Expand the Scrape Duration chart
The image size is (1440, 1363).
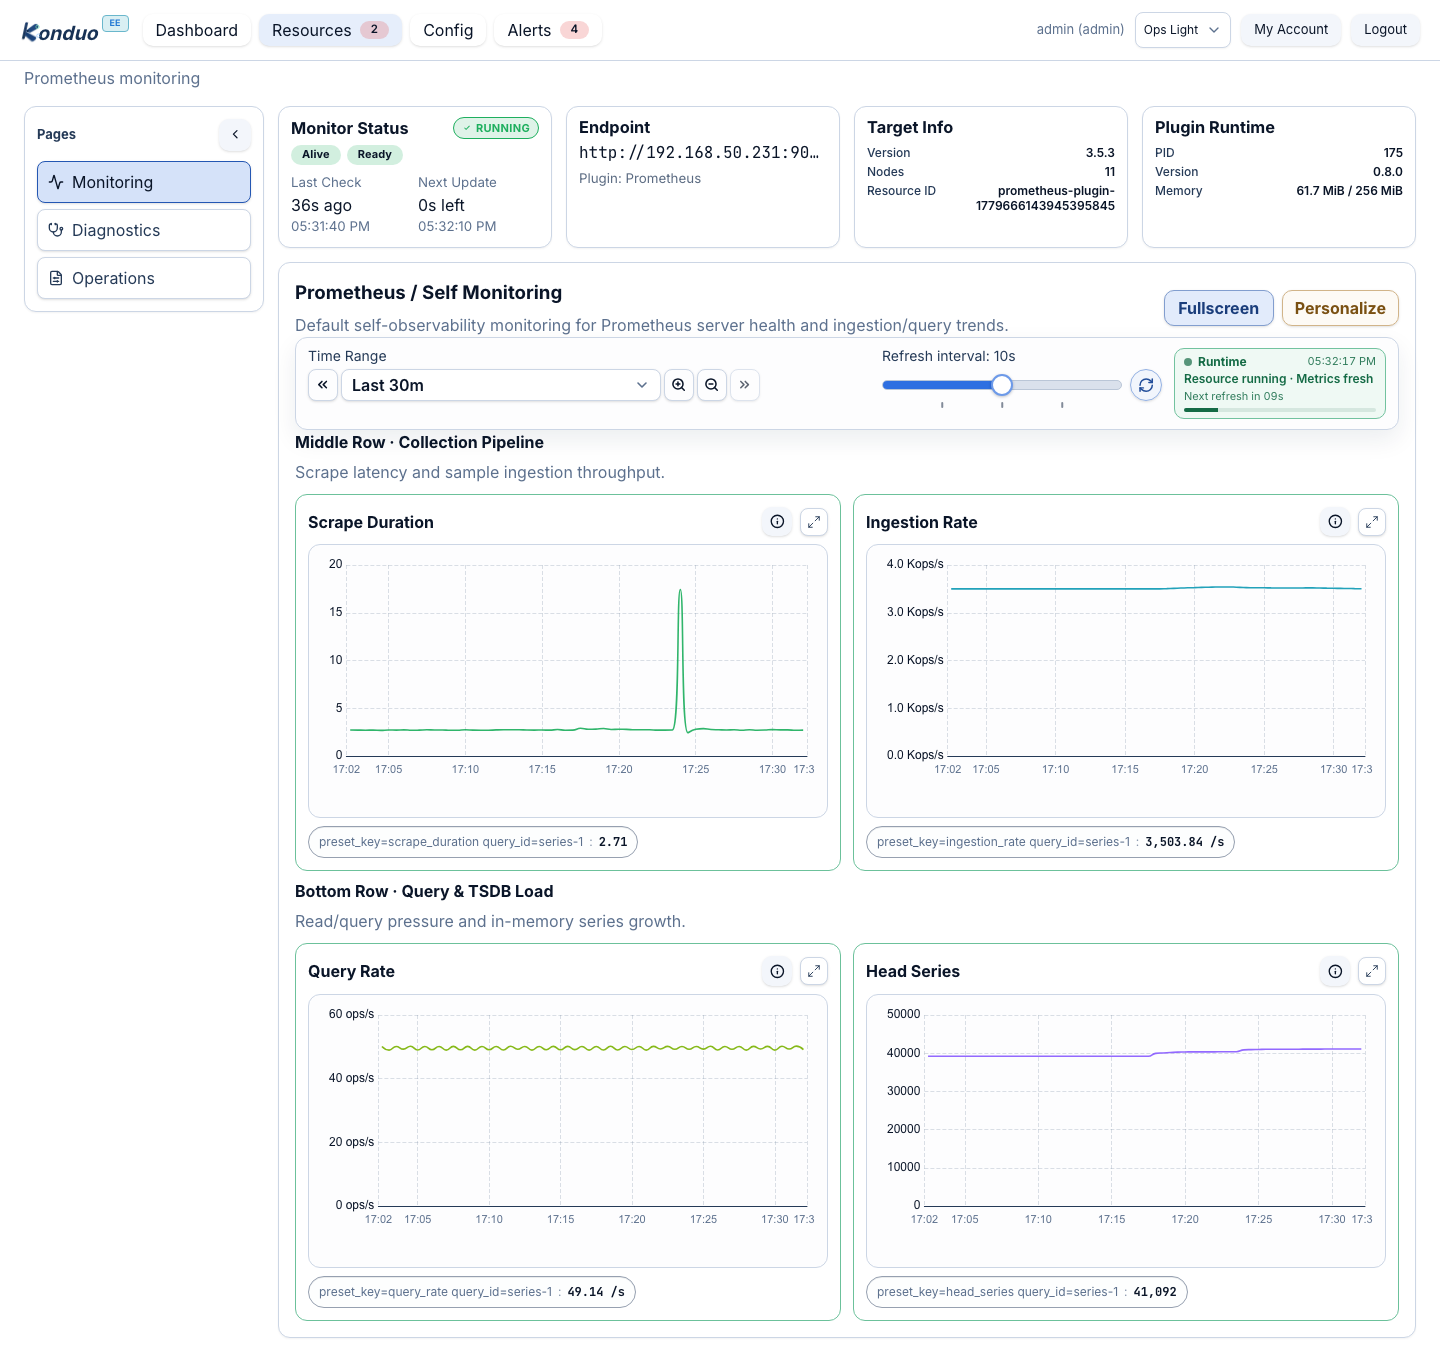[814, 521]
